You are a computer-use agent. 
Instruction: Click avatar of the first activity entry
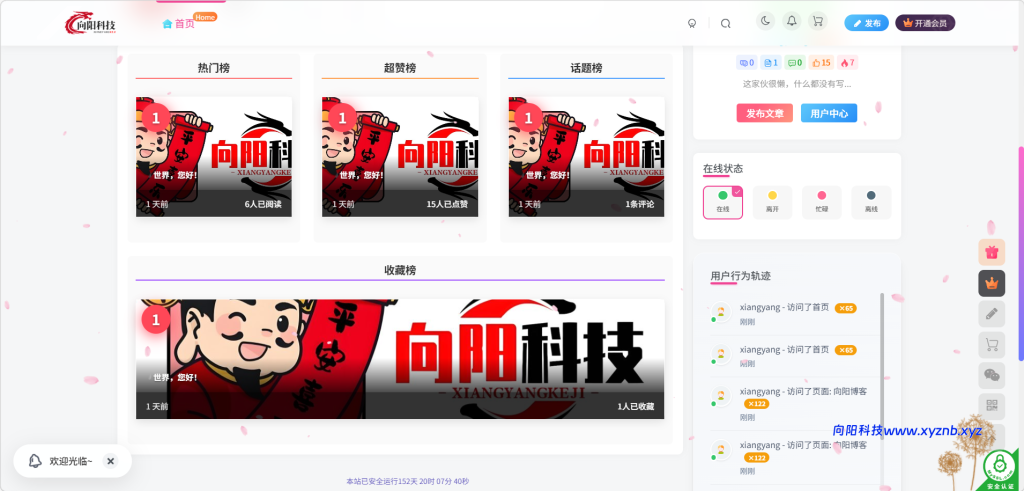pos(720,311)
